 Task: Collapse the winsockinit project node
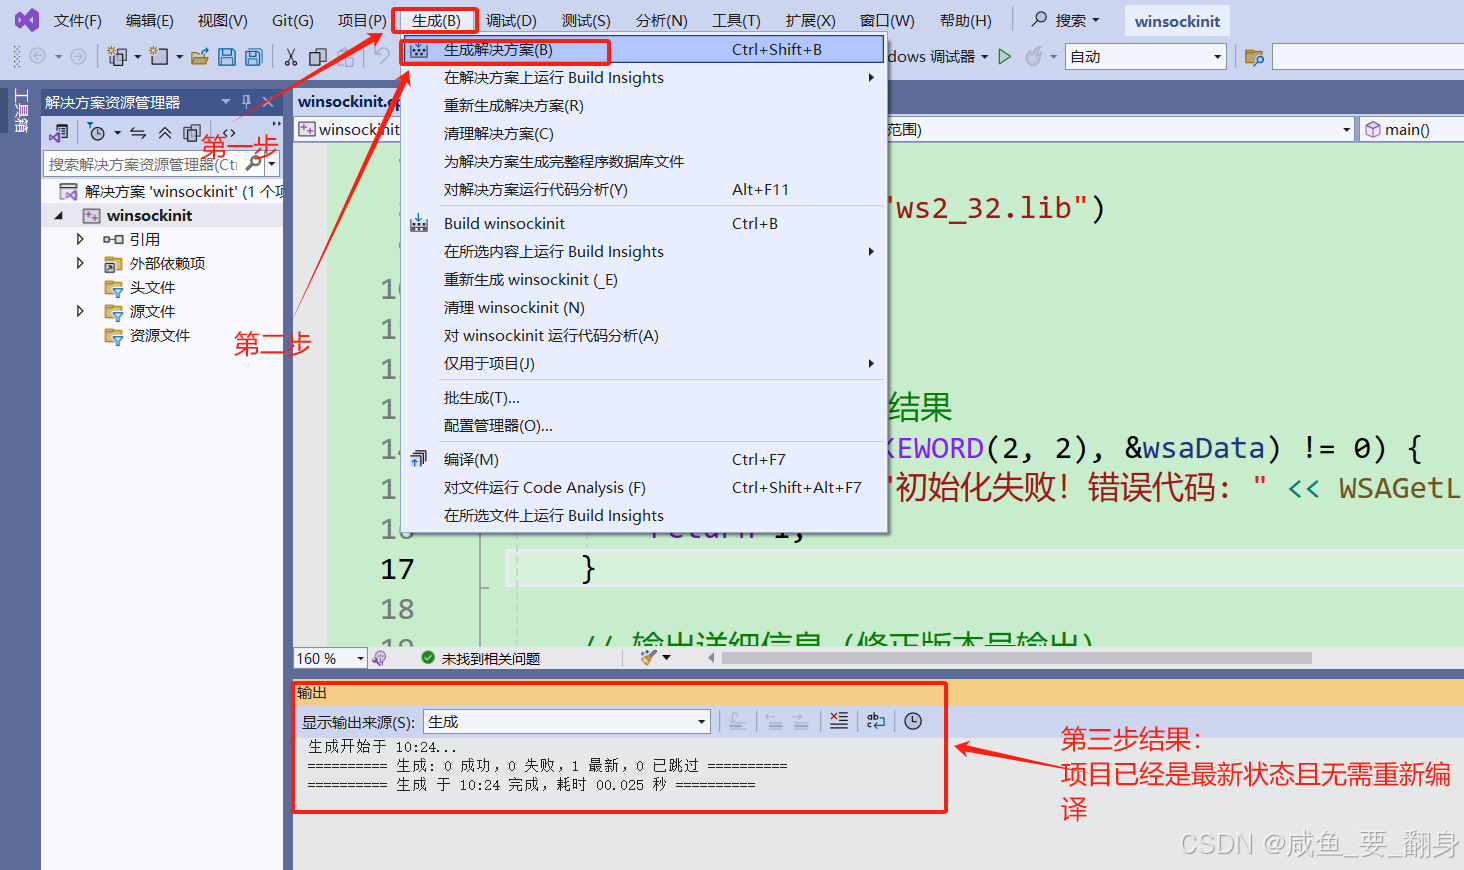point(58,216)
